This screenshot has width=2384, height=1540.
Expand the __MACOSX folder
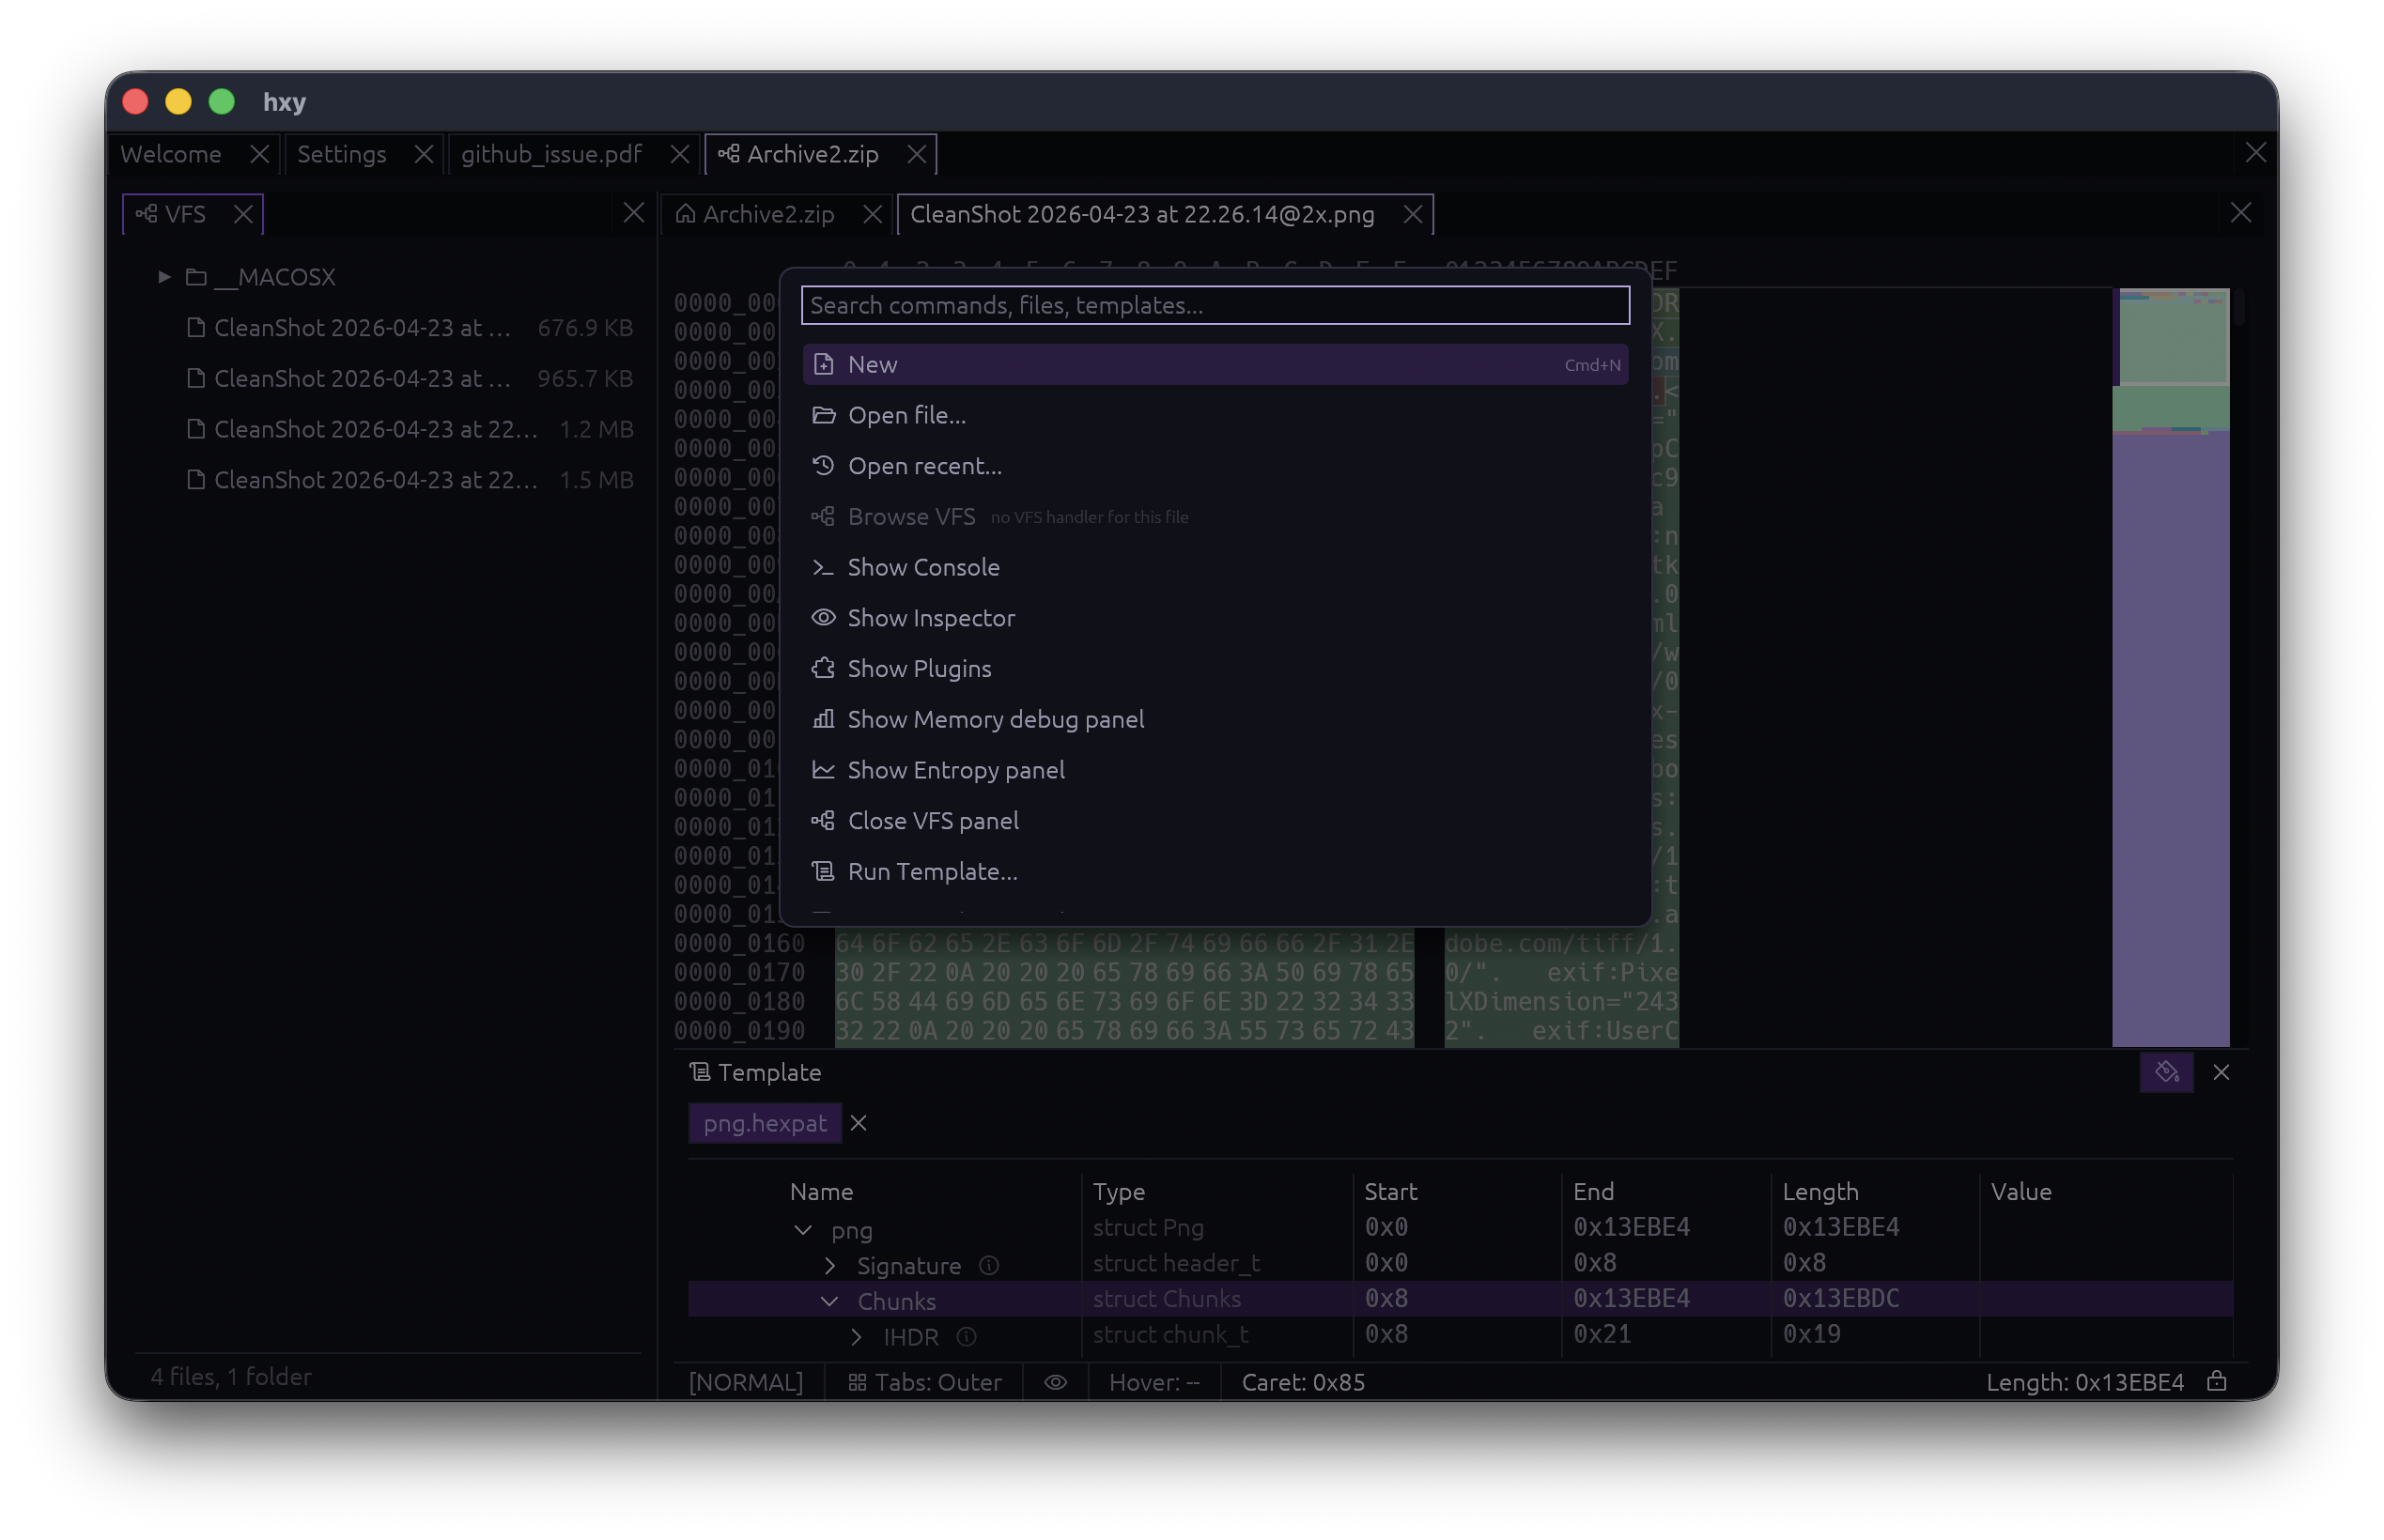click(x=164, y=277)
